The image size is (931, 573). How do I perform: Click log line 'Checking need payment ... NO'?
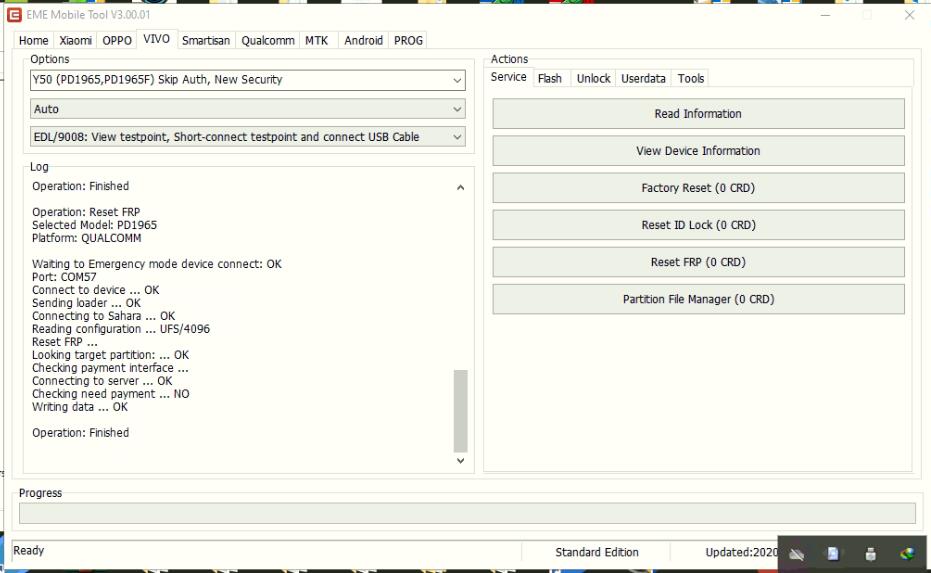110,394
